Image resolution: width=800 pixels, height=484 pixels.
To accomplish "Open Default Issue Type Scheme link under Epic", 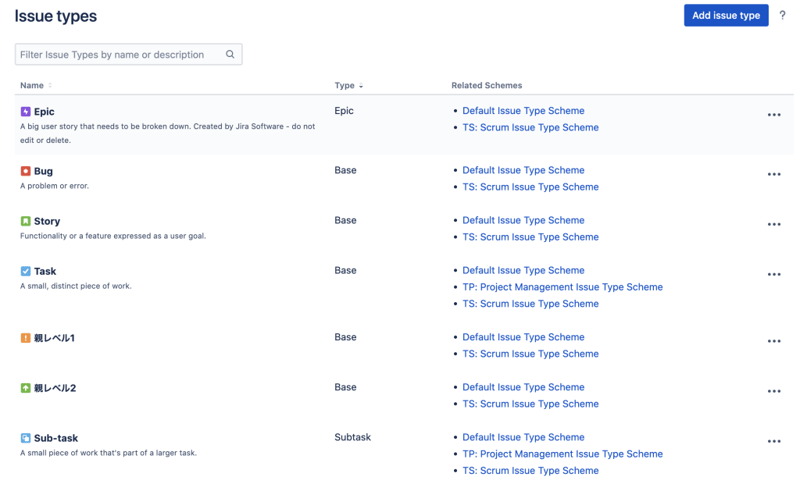I will (523, 111).
